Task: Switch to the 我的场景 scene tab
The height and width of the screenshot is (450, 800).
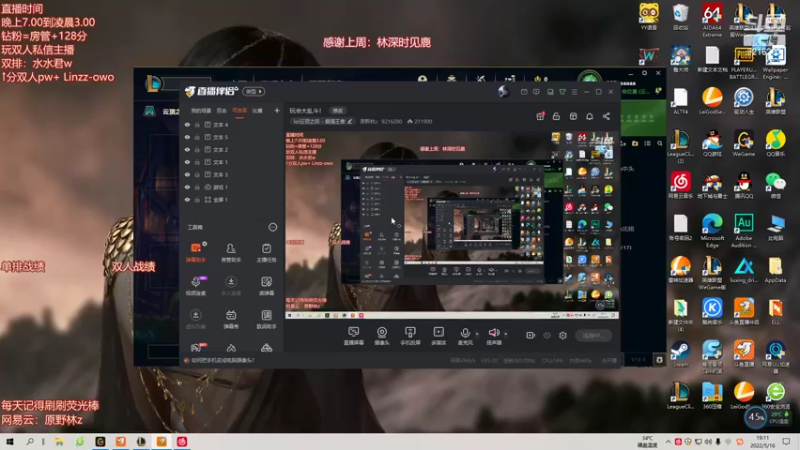Action: 201,110
